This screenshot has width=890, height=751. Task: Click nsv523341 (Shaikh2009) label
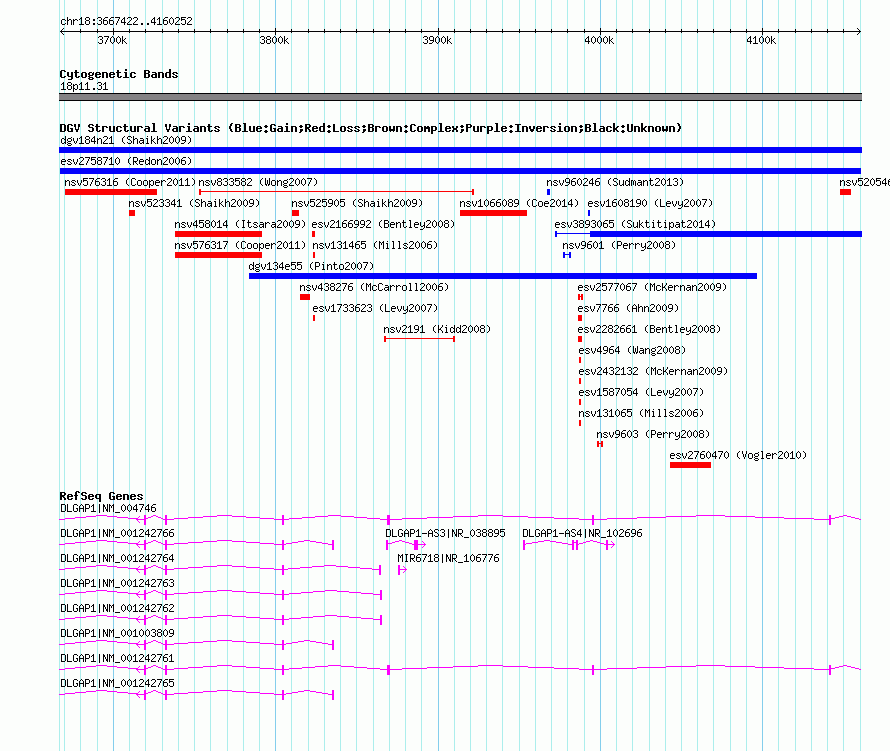(x=194, y=203)
